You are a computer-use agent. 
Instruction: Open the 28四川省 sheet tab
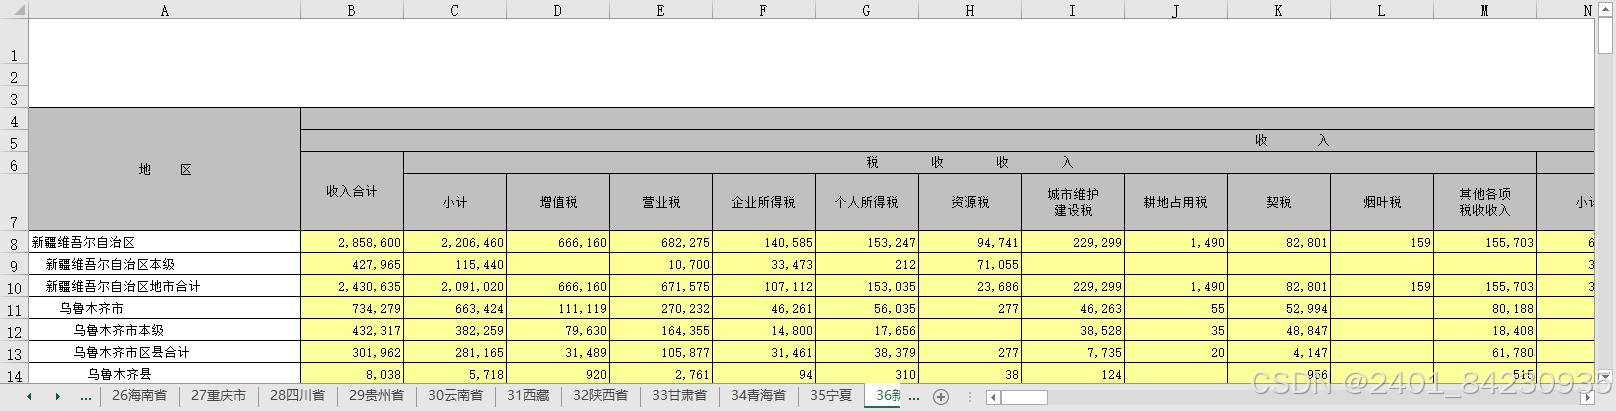coord(297,396)
